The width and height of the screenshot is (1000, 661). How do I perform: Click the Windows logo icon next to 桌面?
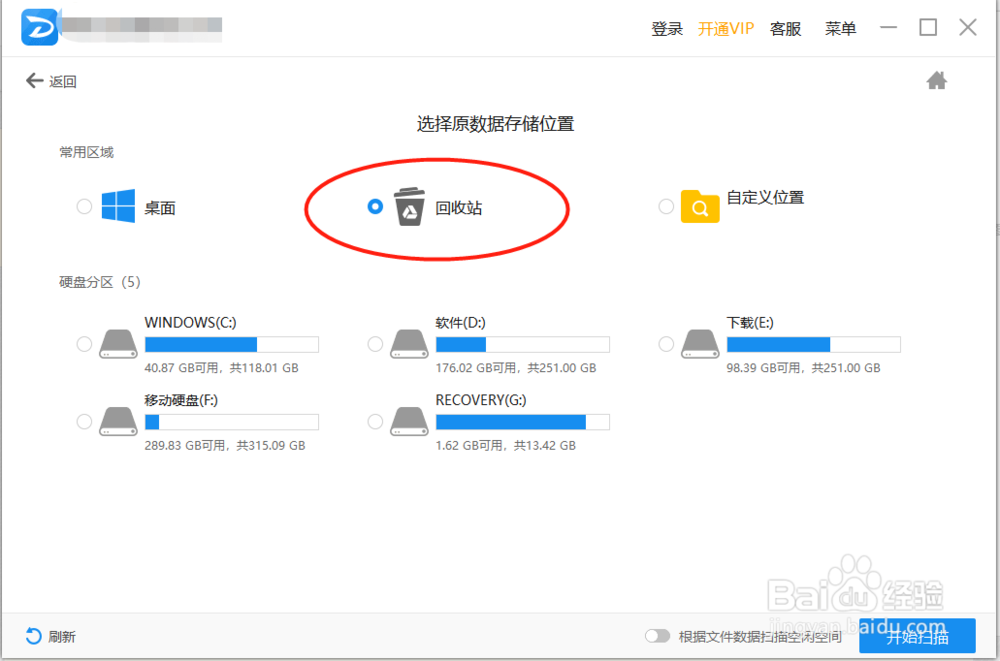click(x=120, y=206)
